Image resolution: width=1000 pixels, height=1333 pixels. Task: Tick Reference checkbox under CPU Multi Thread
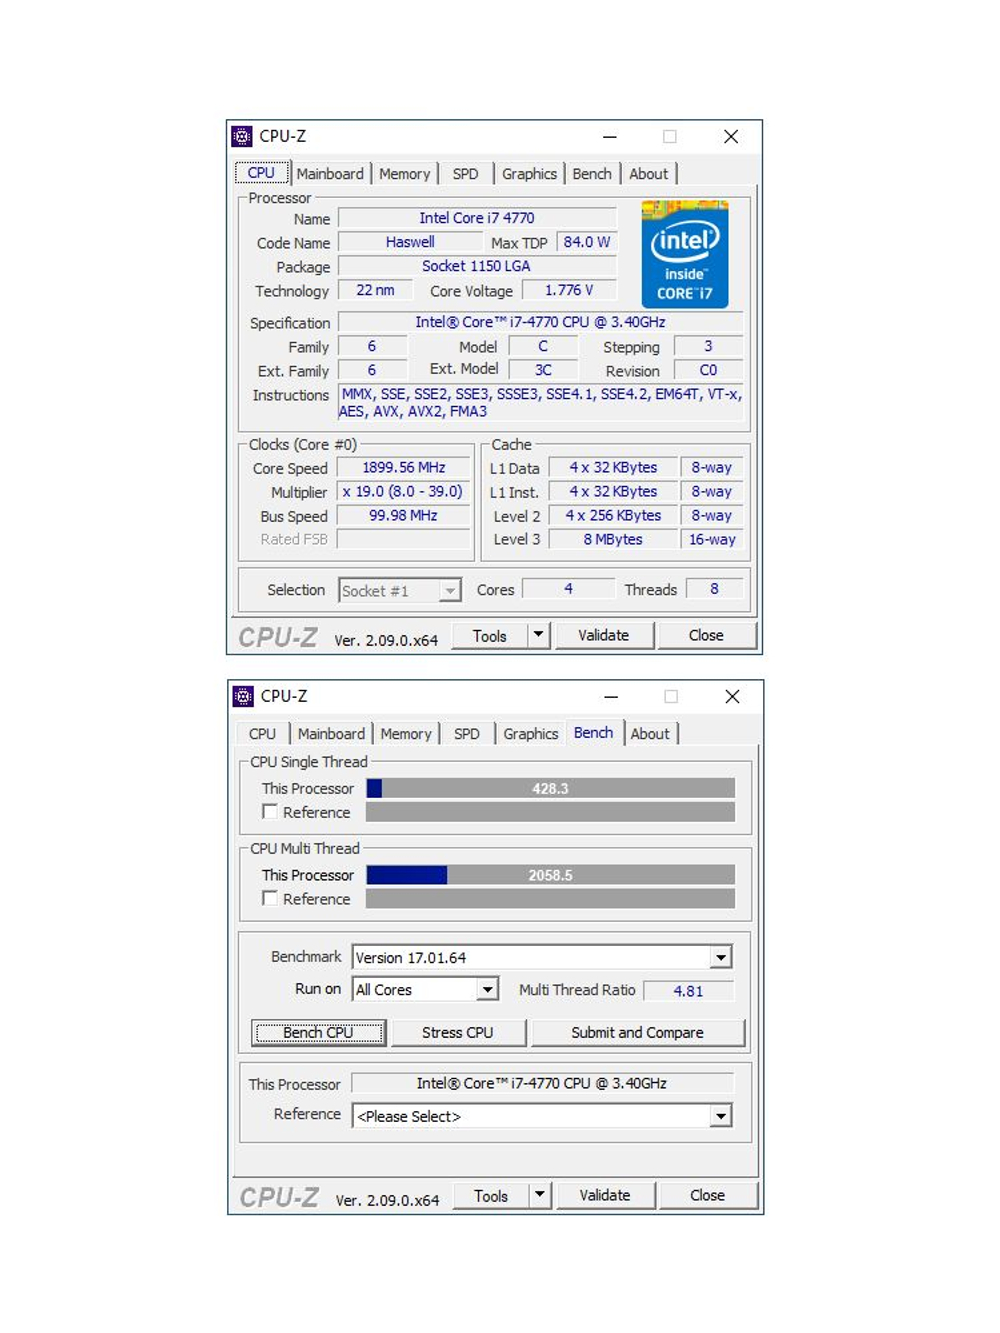270,898
